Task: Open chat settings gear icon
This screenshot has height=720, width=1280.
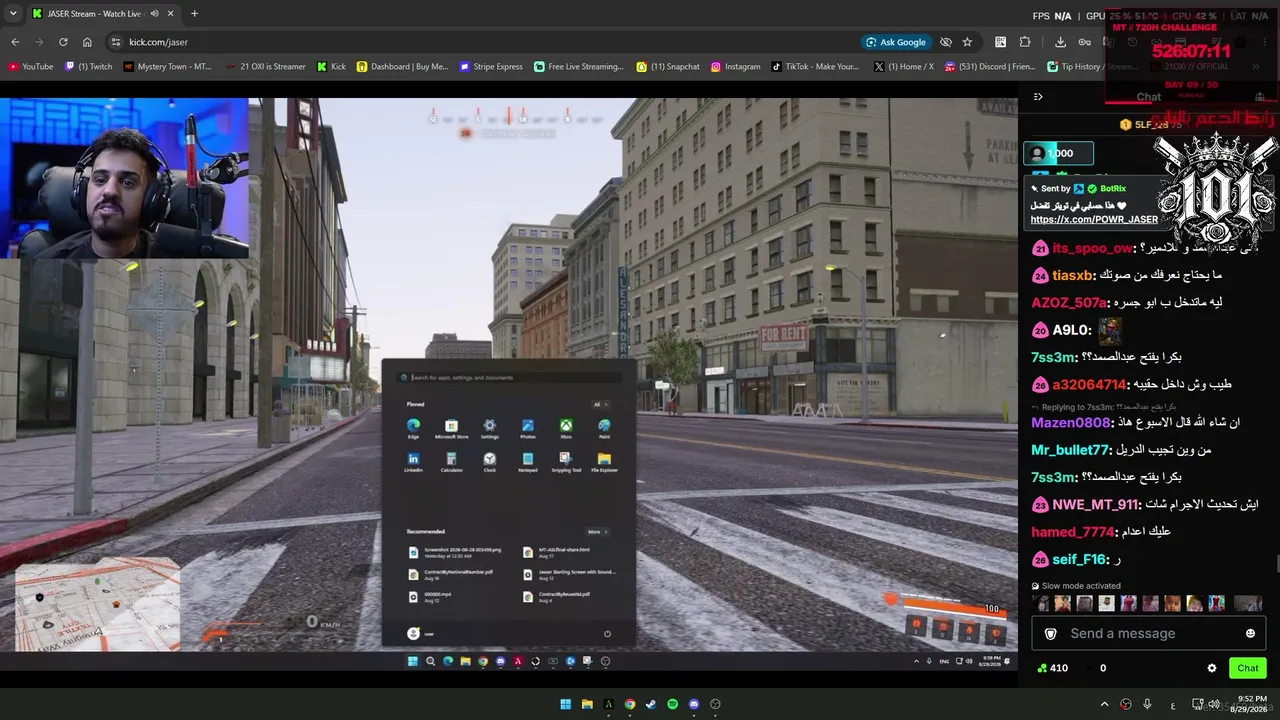Action: tap(1212, 668)
